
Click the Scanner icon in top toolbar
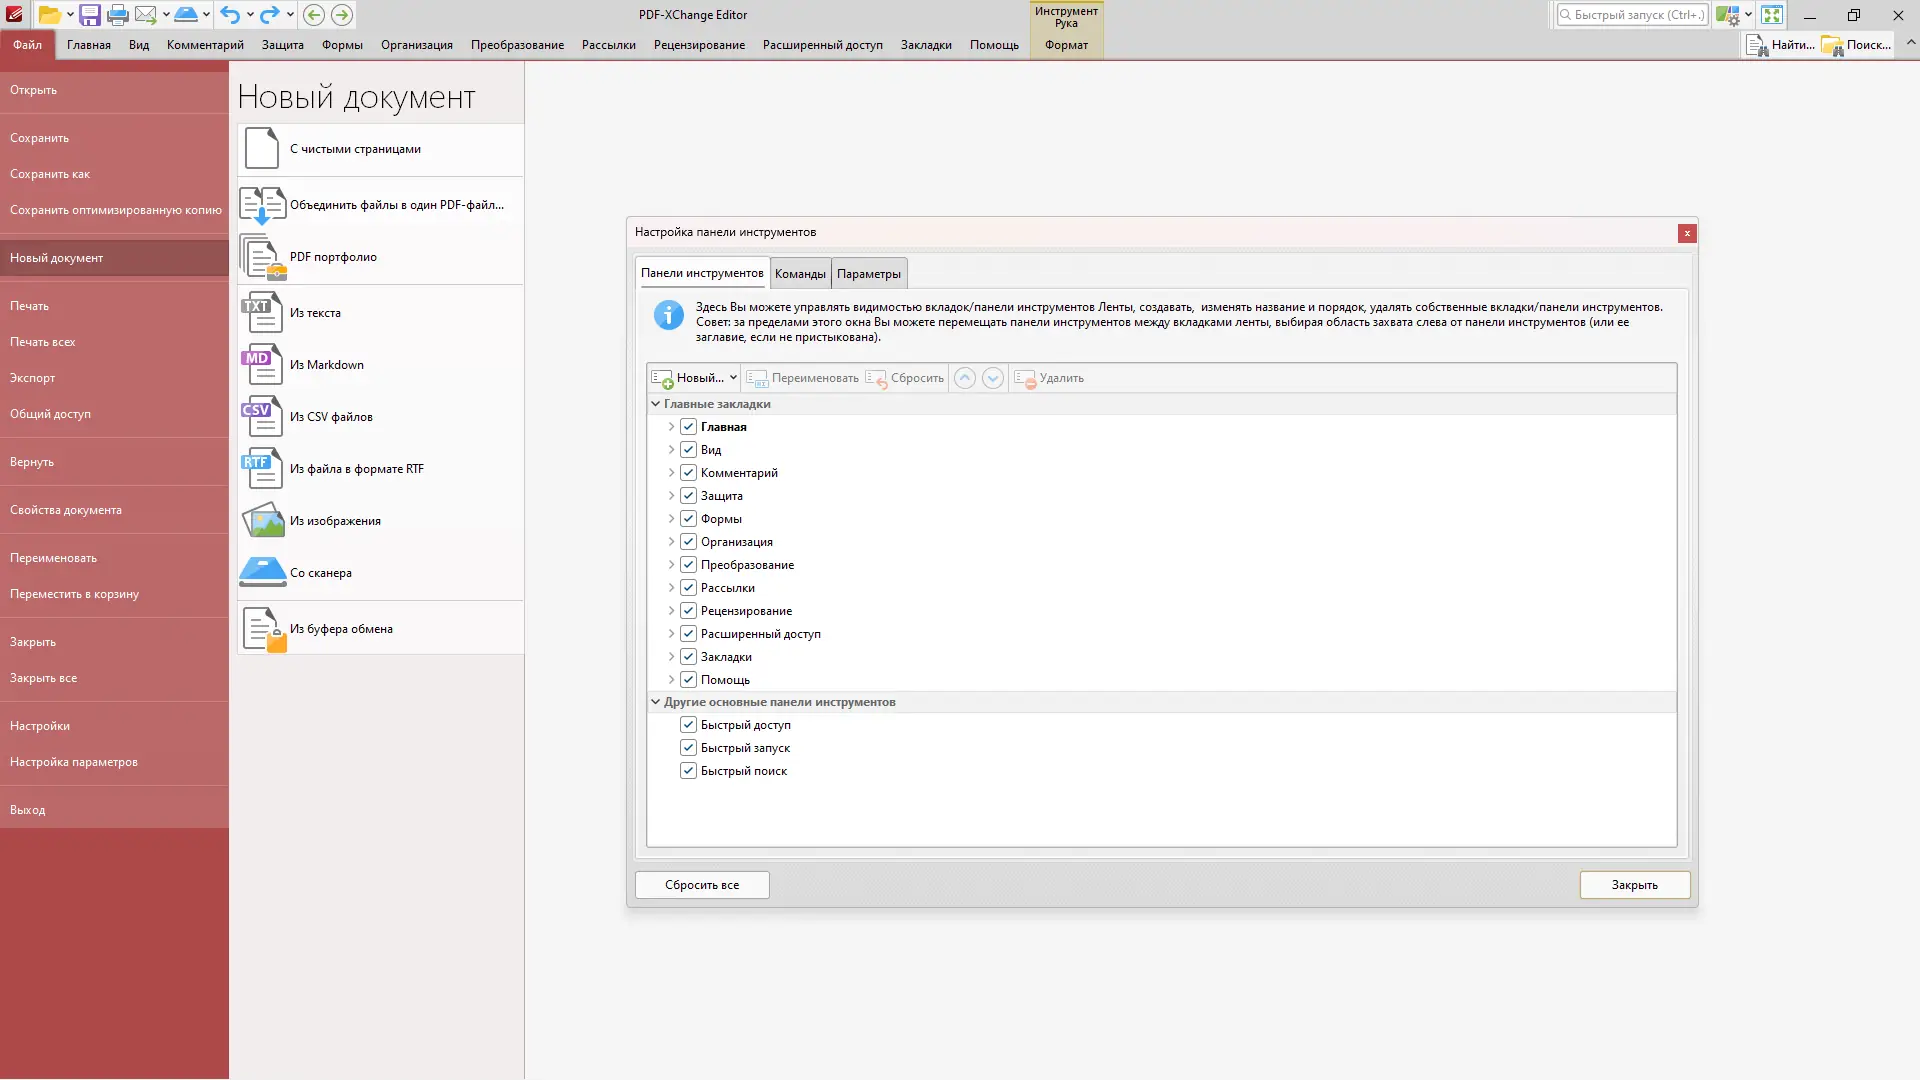coord(186,15)
